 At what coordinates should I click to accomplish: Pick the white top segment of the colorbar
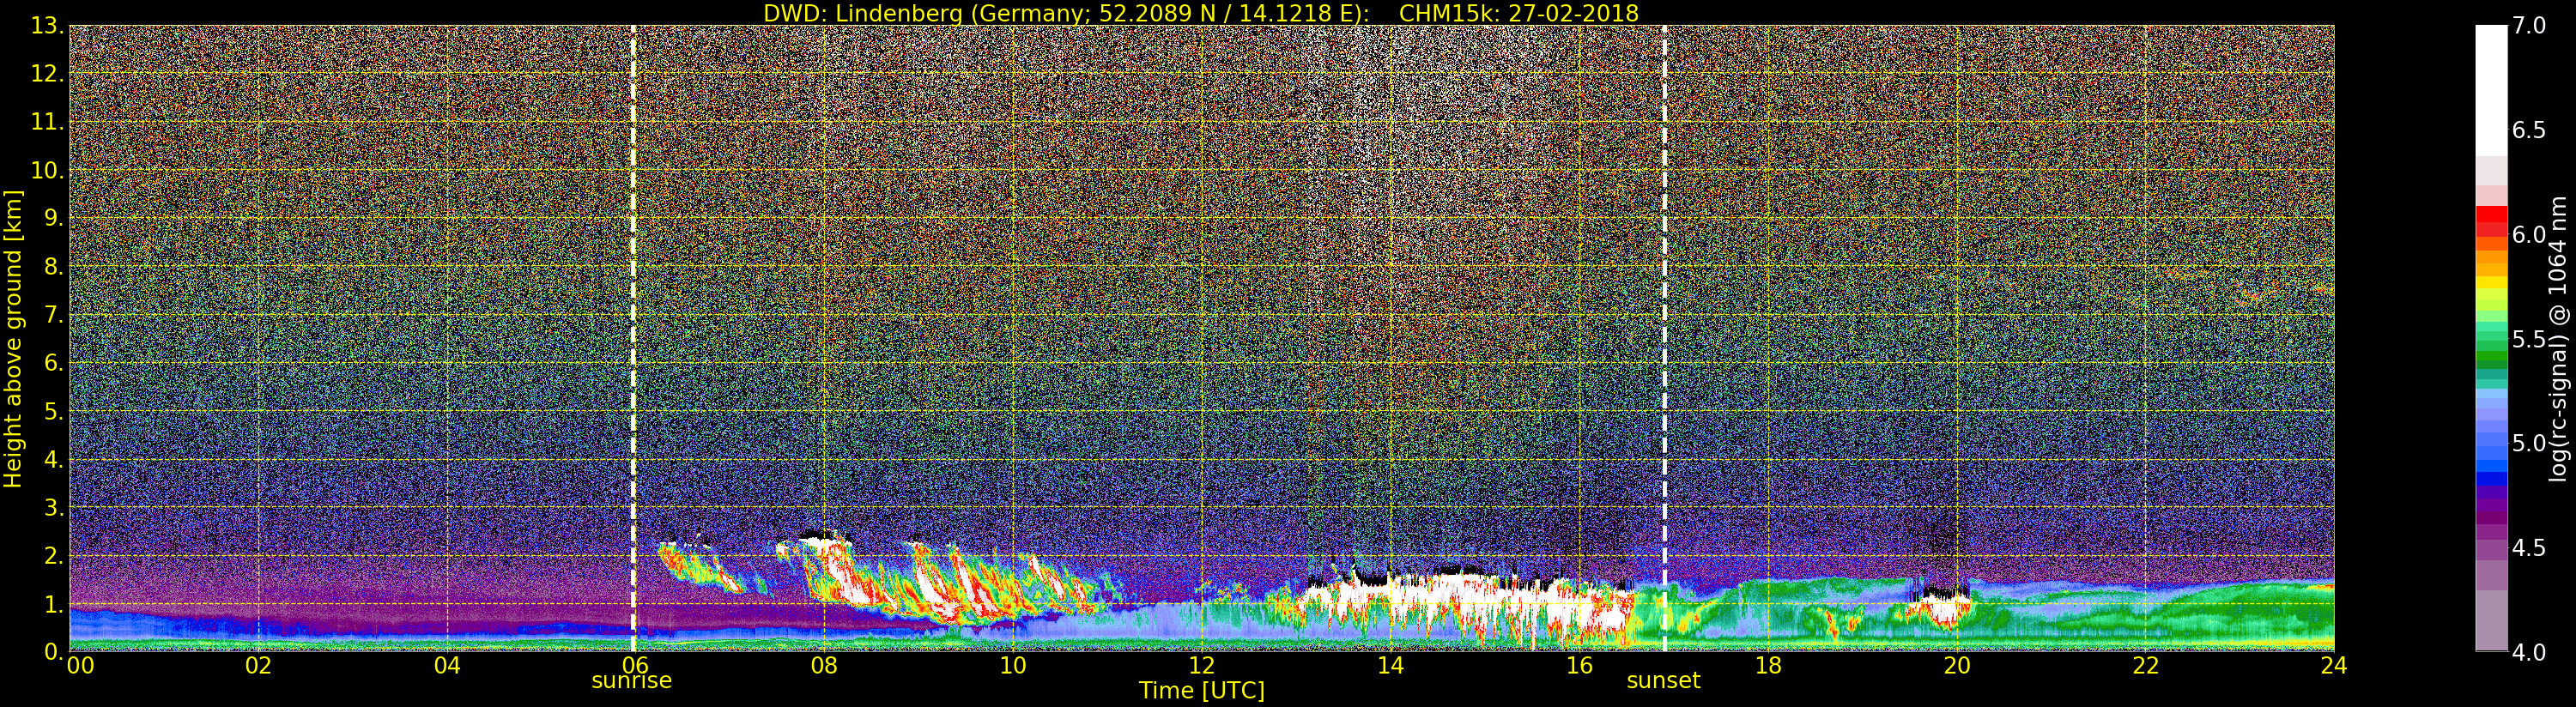click(x=2491, y=90)
